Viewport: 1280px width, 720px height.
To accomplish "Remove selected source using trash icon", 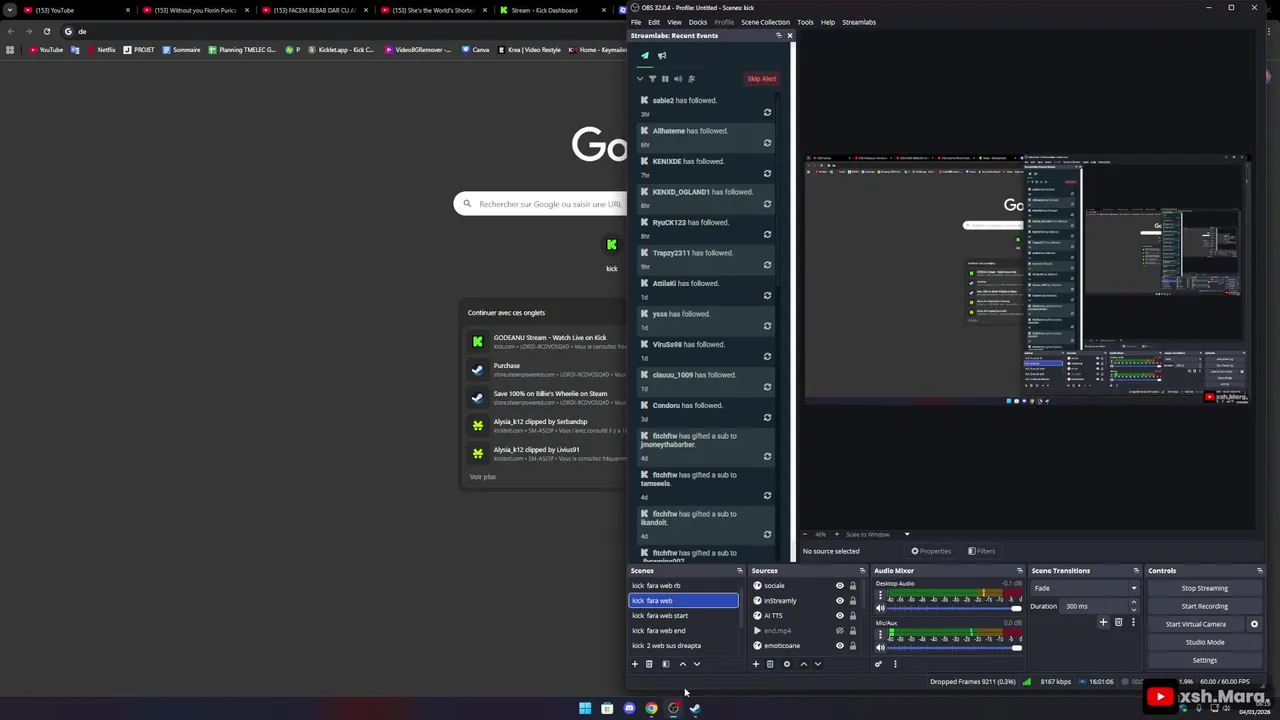I will coord(770,664).
